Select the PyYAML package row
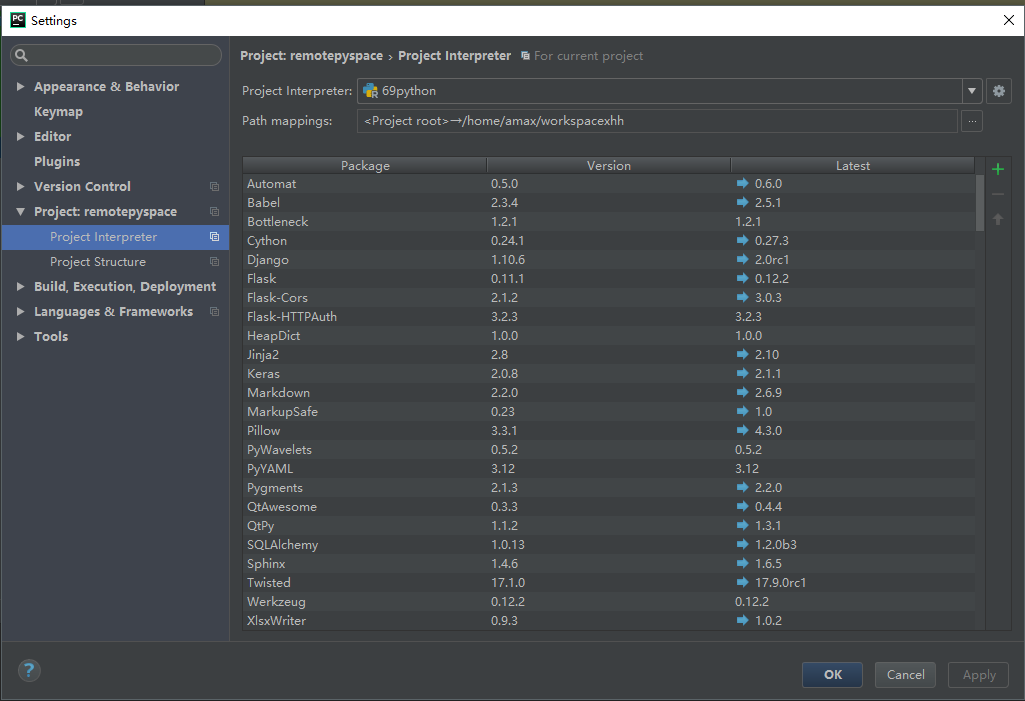1025x701 pixels. tap(609, 468)
